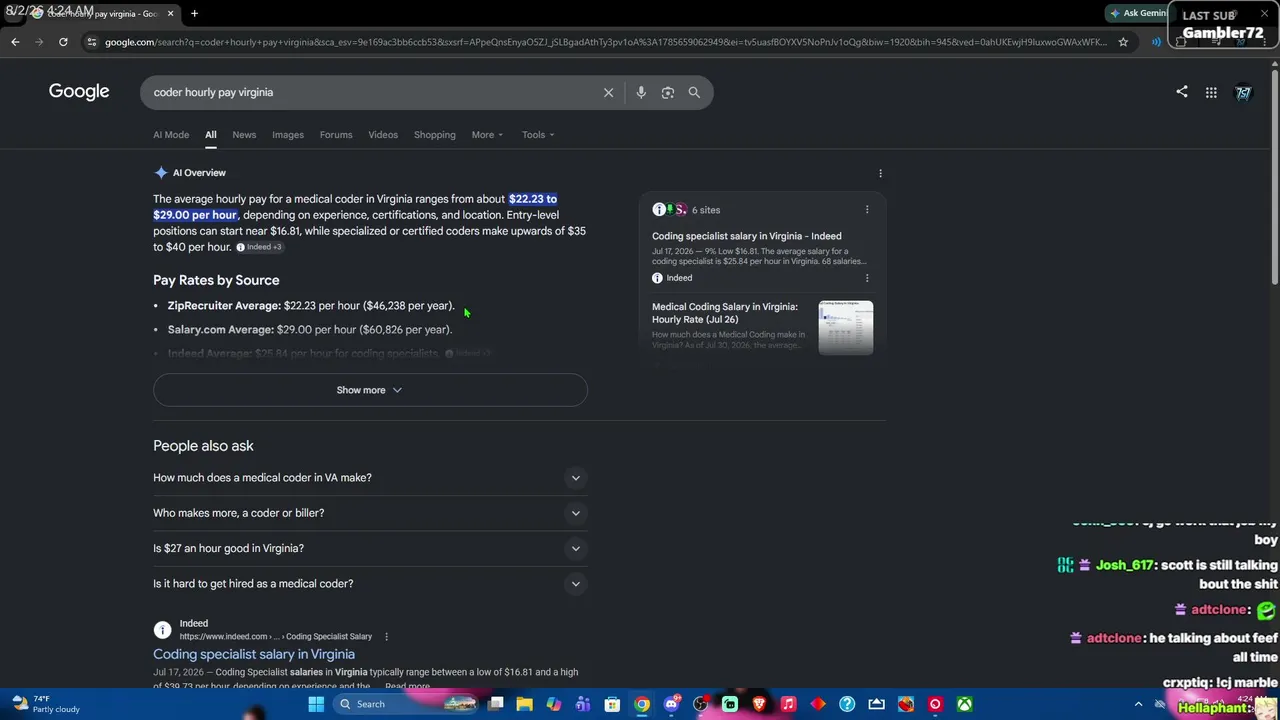Click the Ask Gemini button

(1138, 13)
